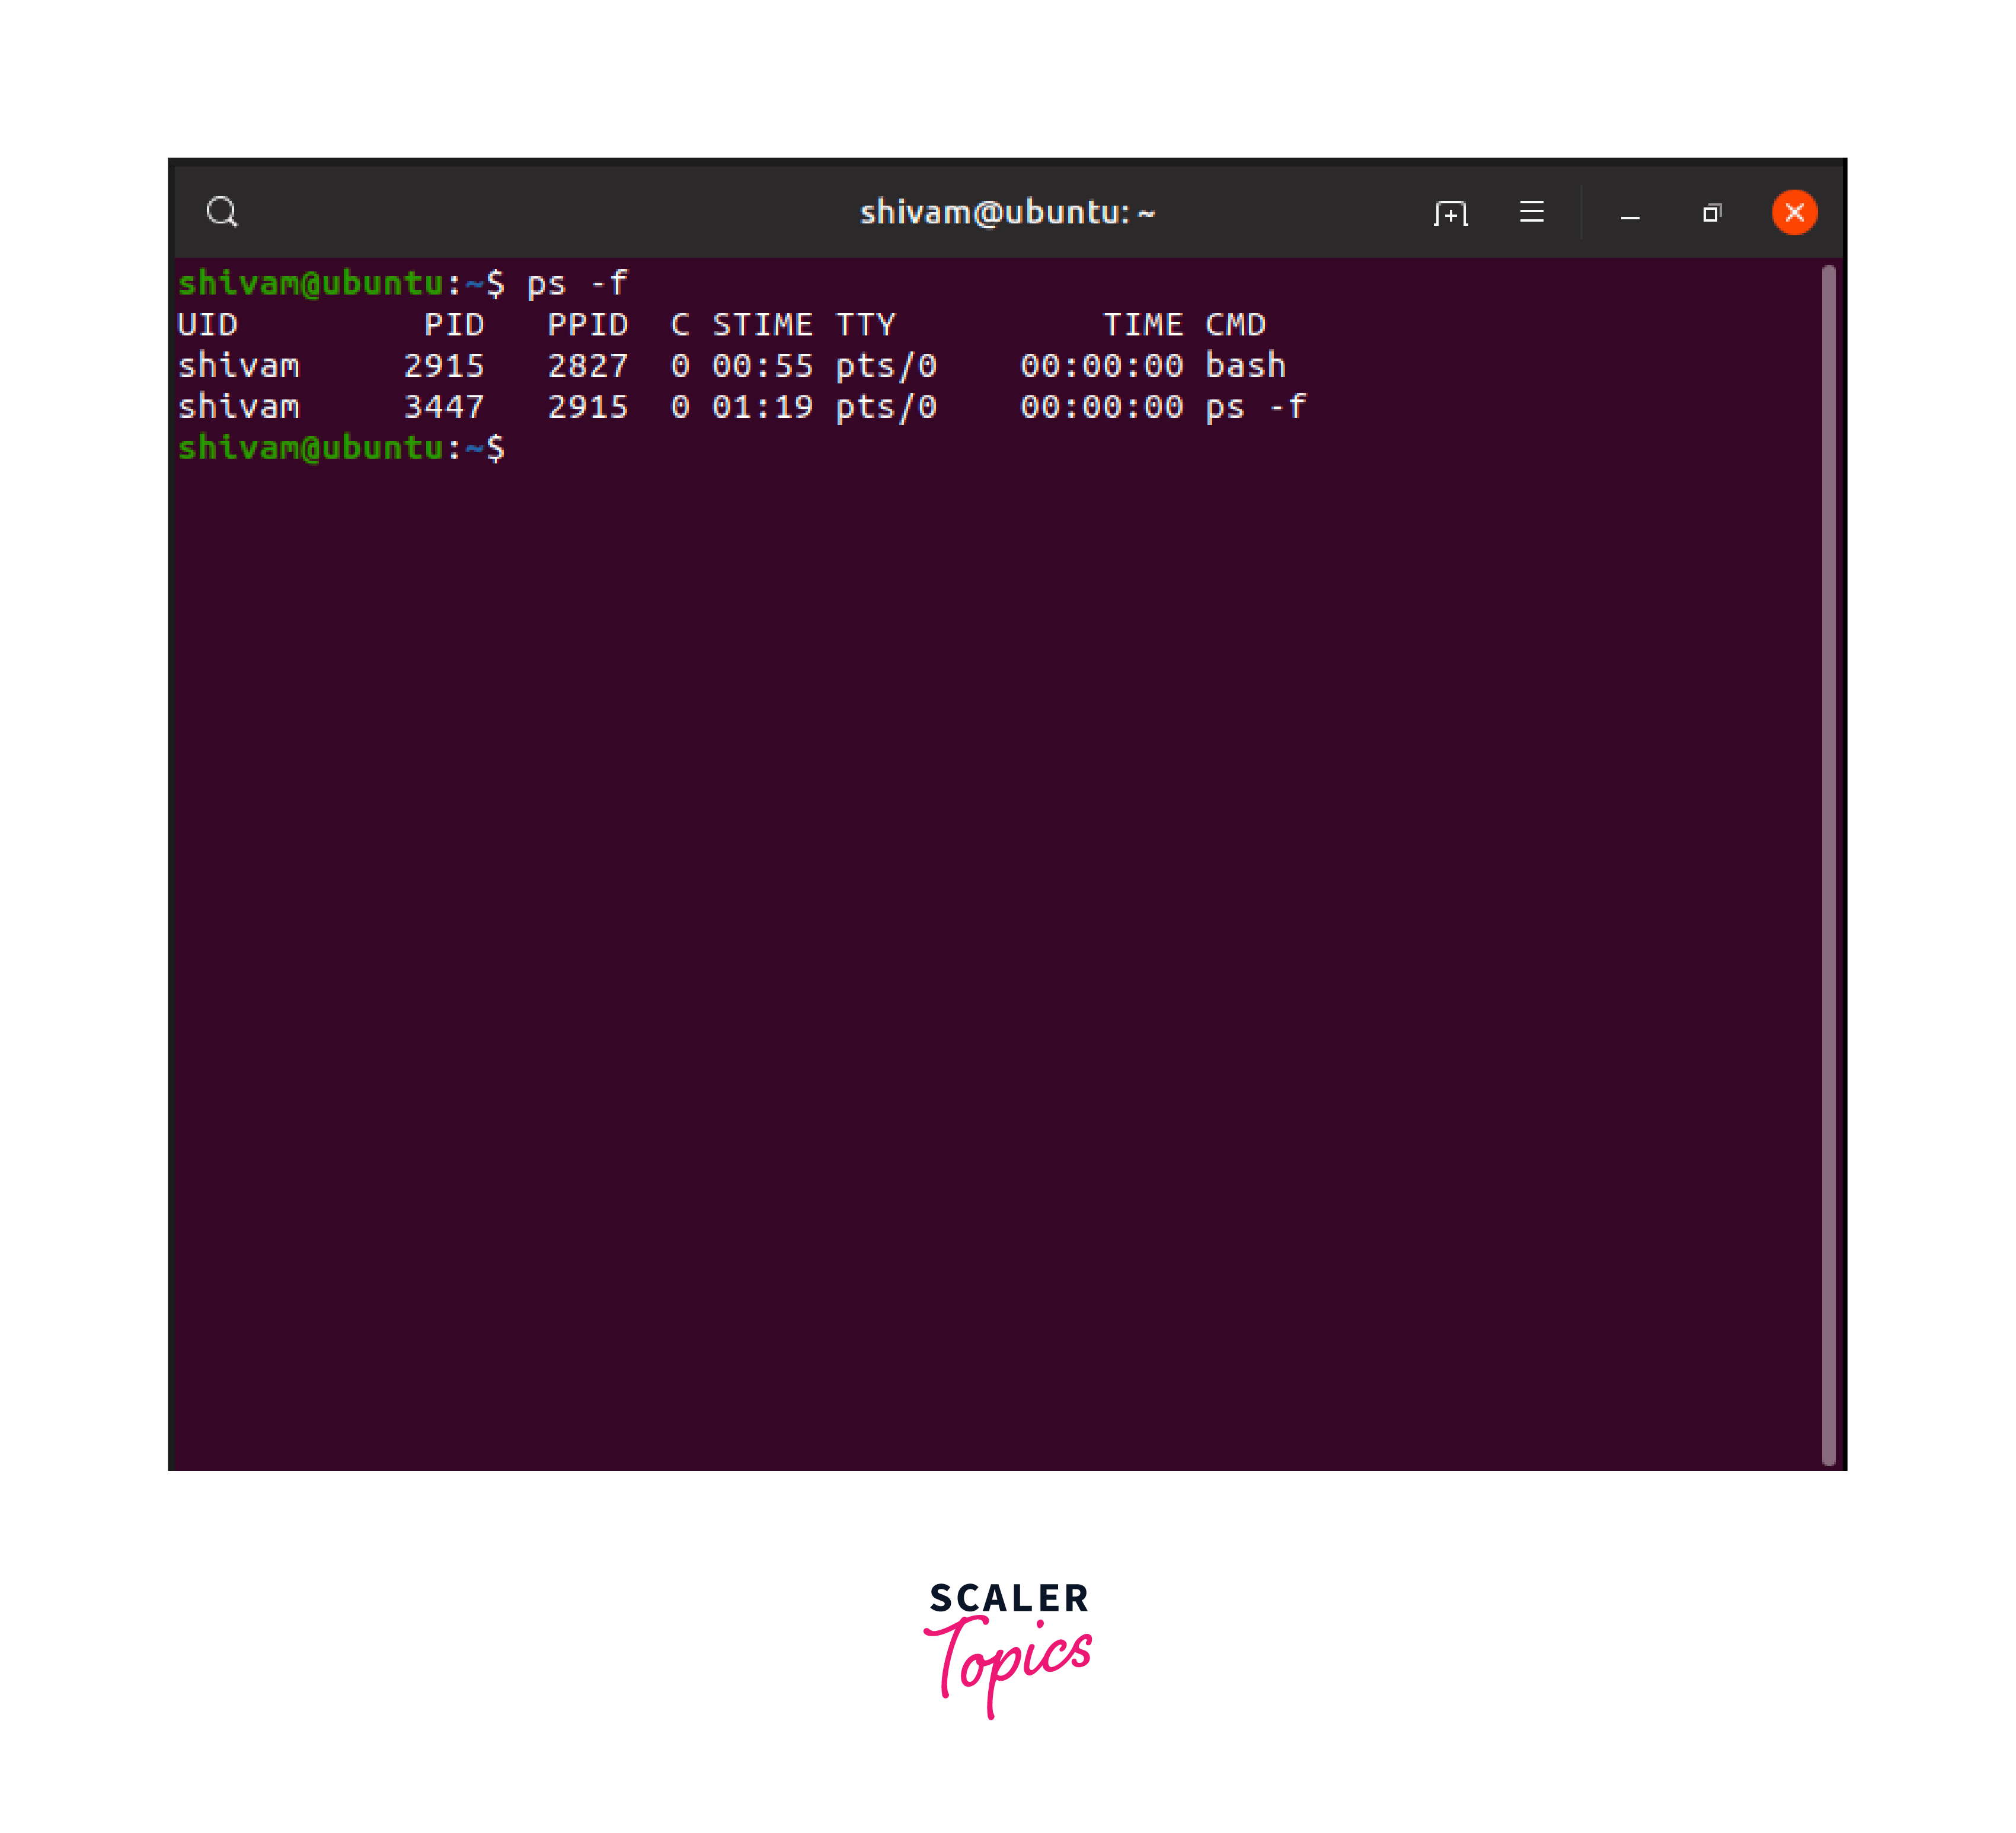Click the Scaler Topics logo
The image size is (2016, 1833).
coord(1008,1646)
